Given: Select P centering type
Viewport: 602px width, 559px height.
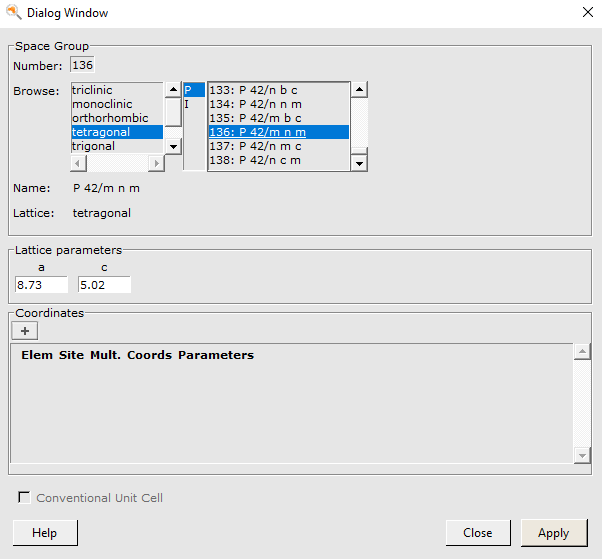Looking at the screenshot, I should pos(193,90).
